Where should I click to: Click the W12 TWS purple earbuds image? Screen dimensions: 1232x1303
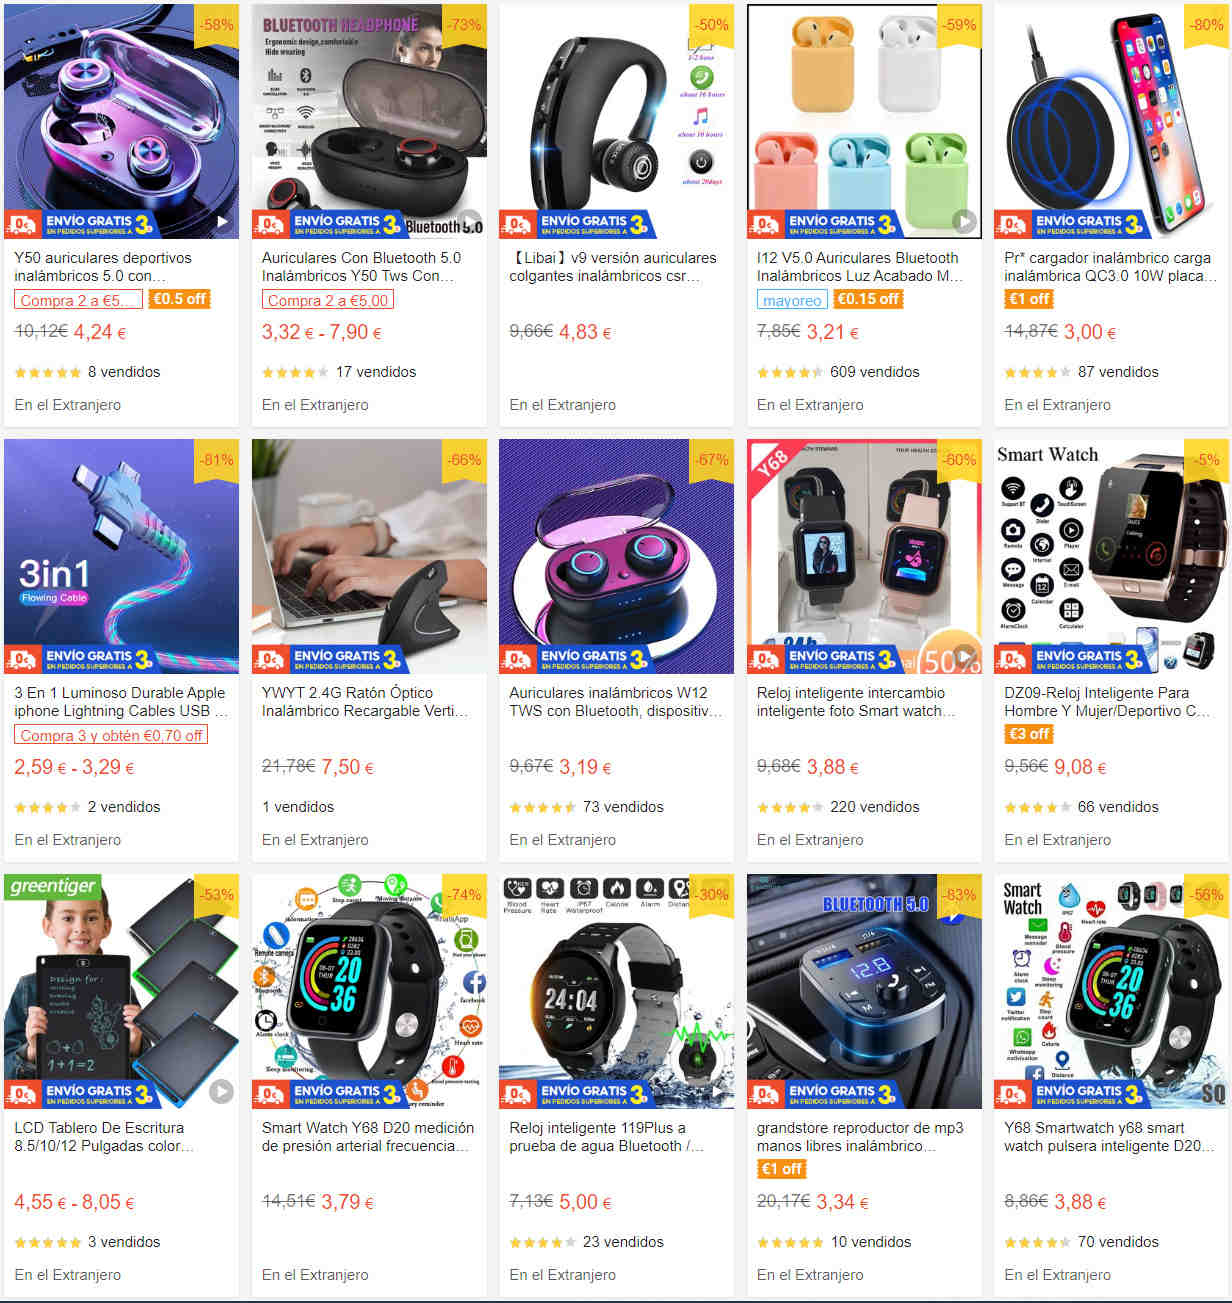coord(616,556)
